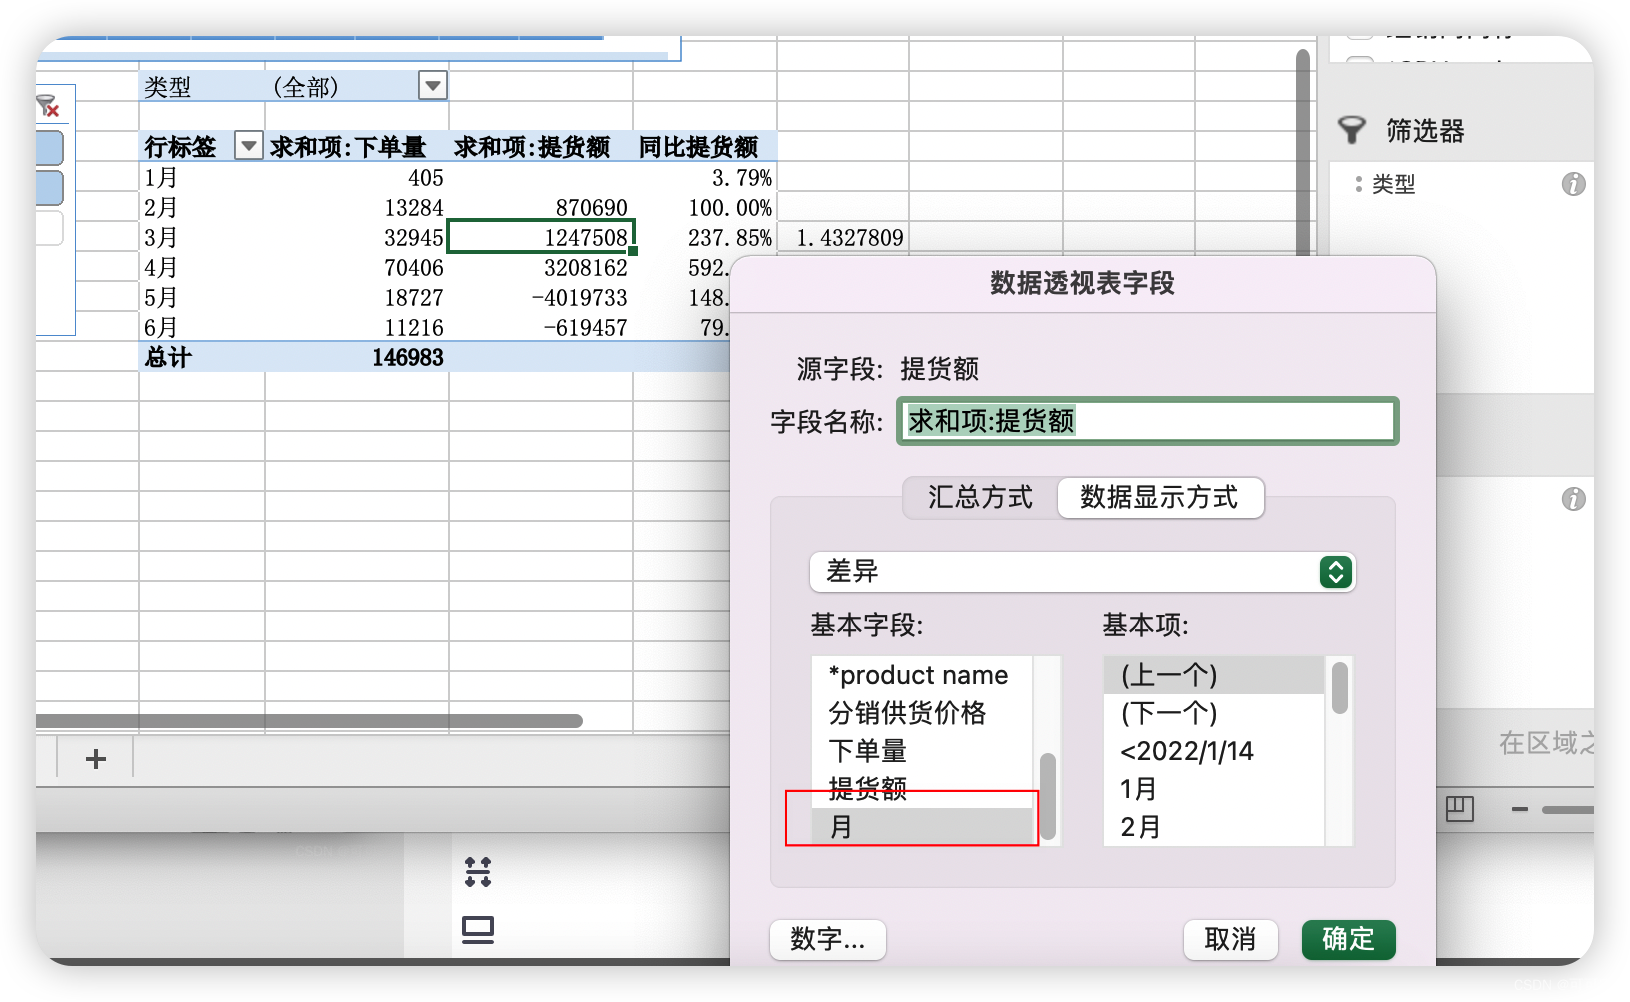Confirm dialog with 确定 button
Image resolution: width=1630 pixels, height=1002 pixels.
click(1348, 939)
